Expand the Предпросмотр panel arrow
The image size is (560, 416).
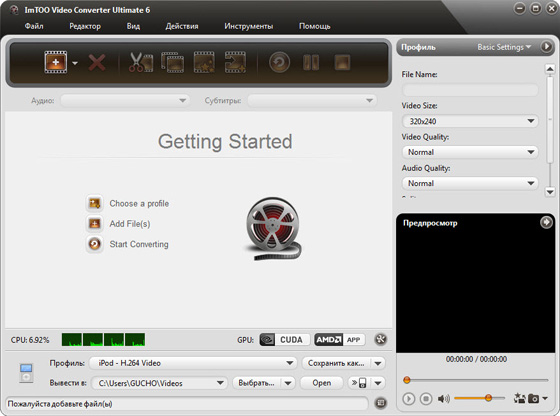(x=546, y=222)
